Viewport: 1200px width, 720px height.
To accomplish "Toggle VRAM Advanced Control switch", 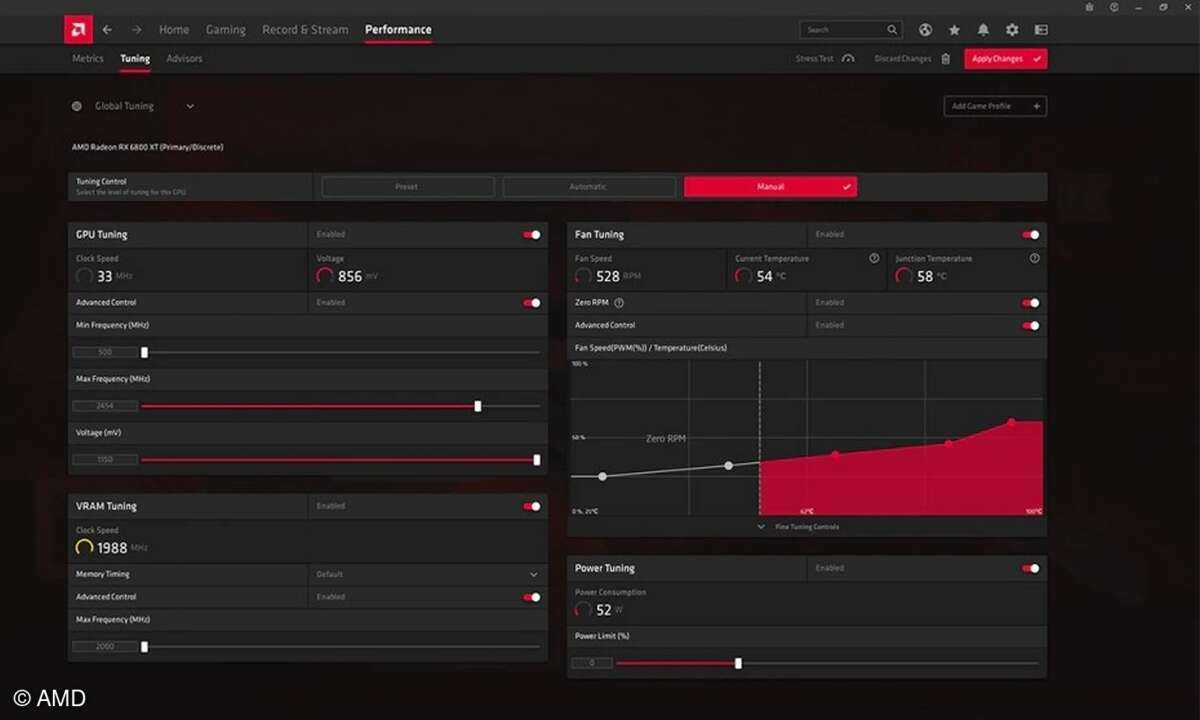I will tap(531, 597).
